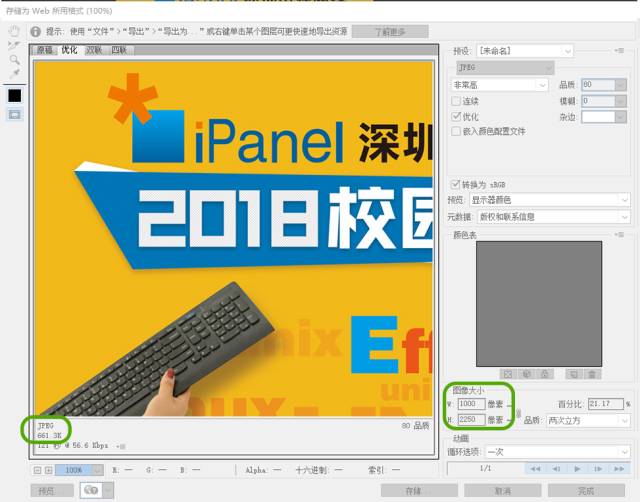This screenshot has width=640, height=502.
Task: Open the 元数据 版权和联系信息 dropdown
Action: [x=553, y=217]
